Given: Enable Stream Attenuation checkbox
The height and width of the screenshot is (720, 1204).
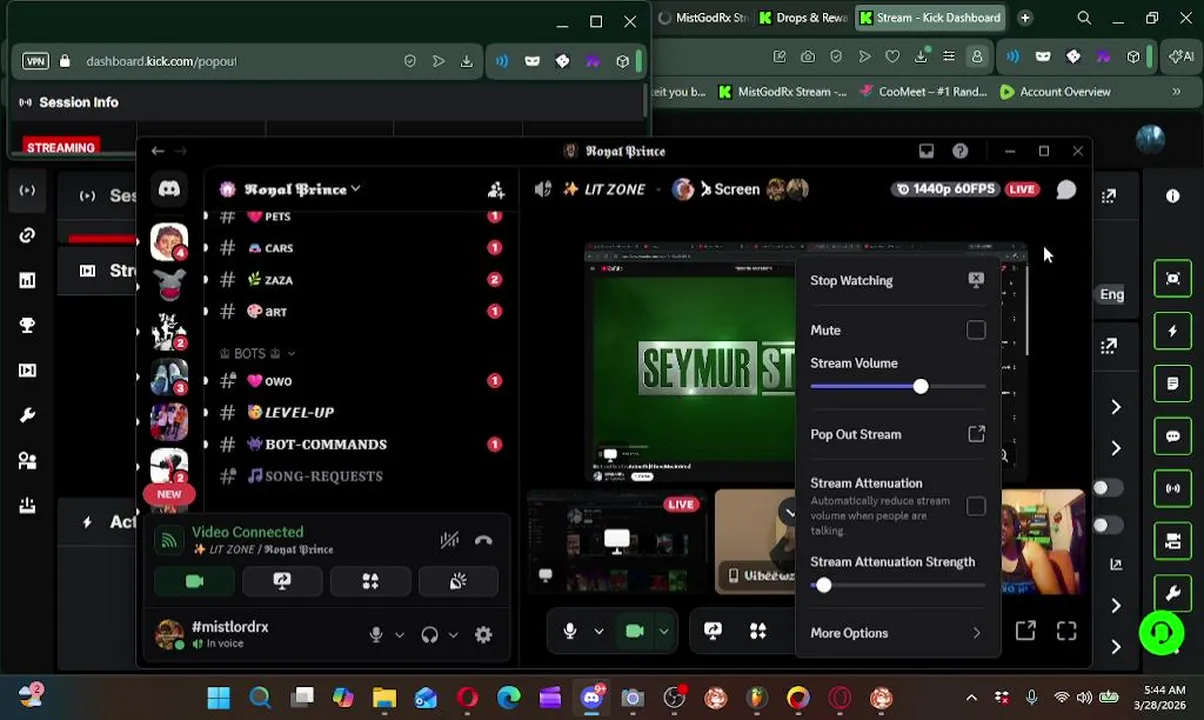Looking at the screenshot, I should pos(976,506).
